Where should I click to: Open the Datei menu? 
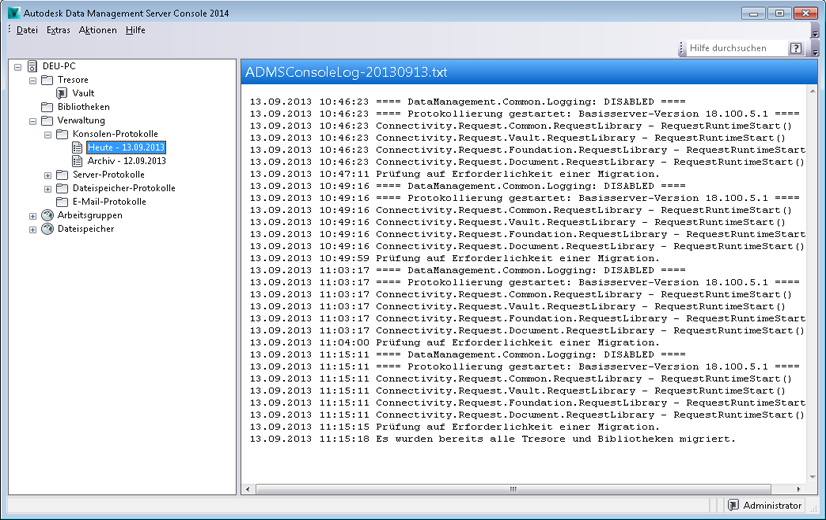point(27,30)
